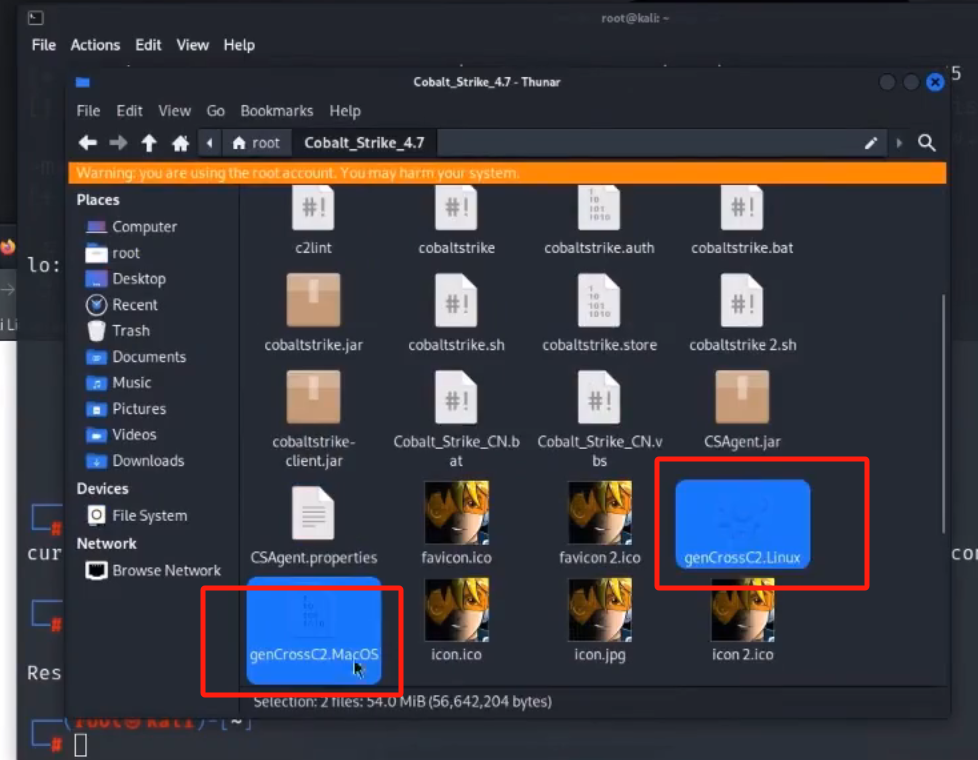Select the cobaltstrike.jar package
The image size is (978, 760).
pyautogui.click(x=313, y=313)
